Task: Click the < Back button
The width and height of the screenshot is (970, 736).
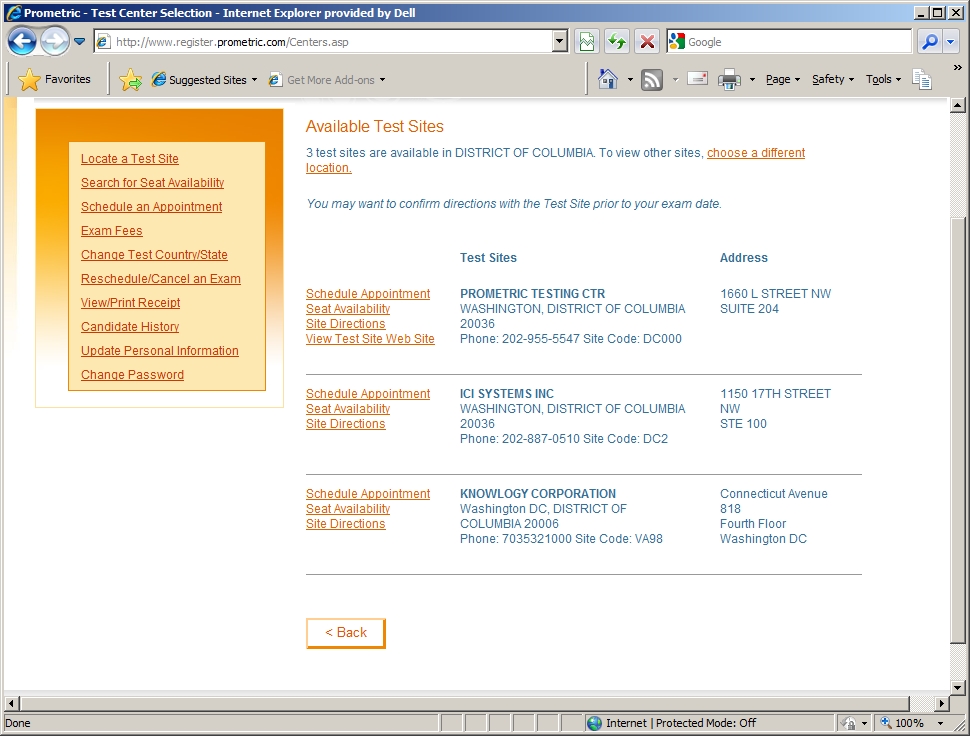Action: point(346,633)
